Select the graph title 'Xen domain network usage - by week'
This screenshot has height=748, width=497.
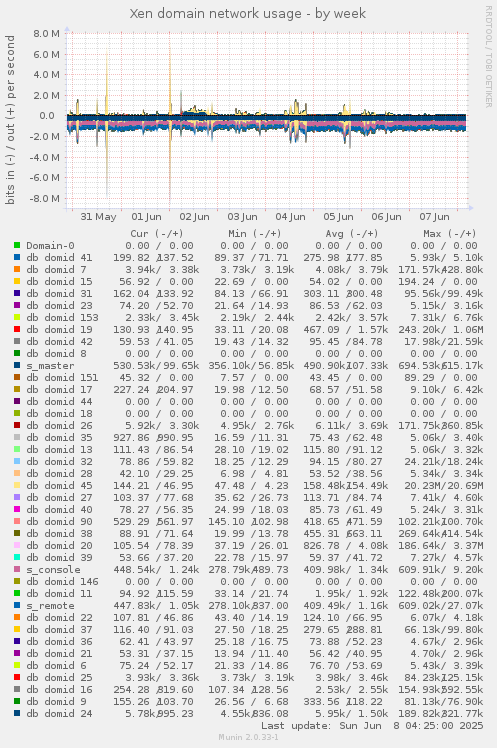coord(248,13)
